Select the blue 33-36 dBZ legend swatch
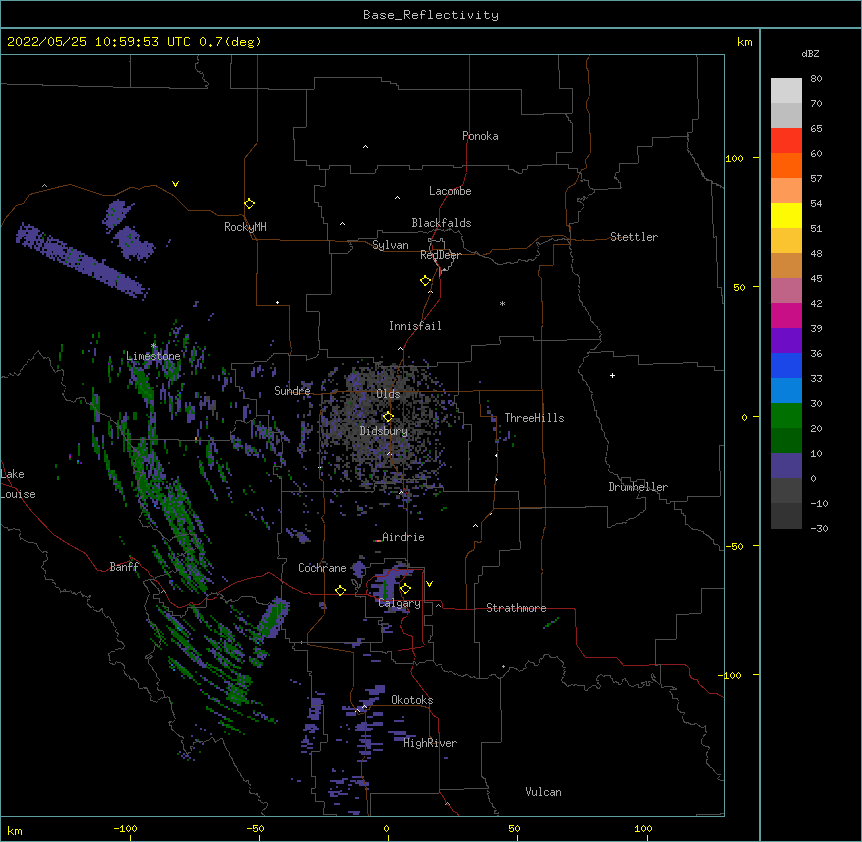 (x=786, y=365)
